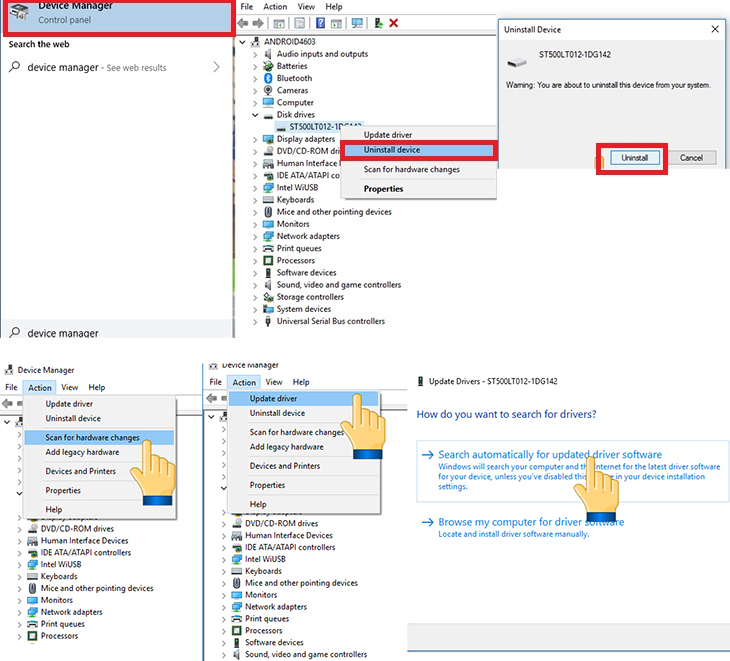Click the magnifier icon beside the web search suggestion
The image size is (730, 661).
click(15, 67)
